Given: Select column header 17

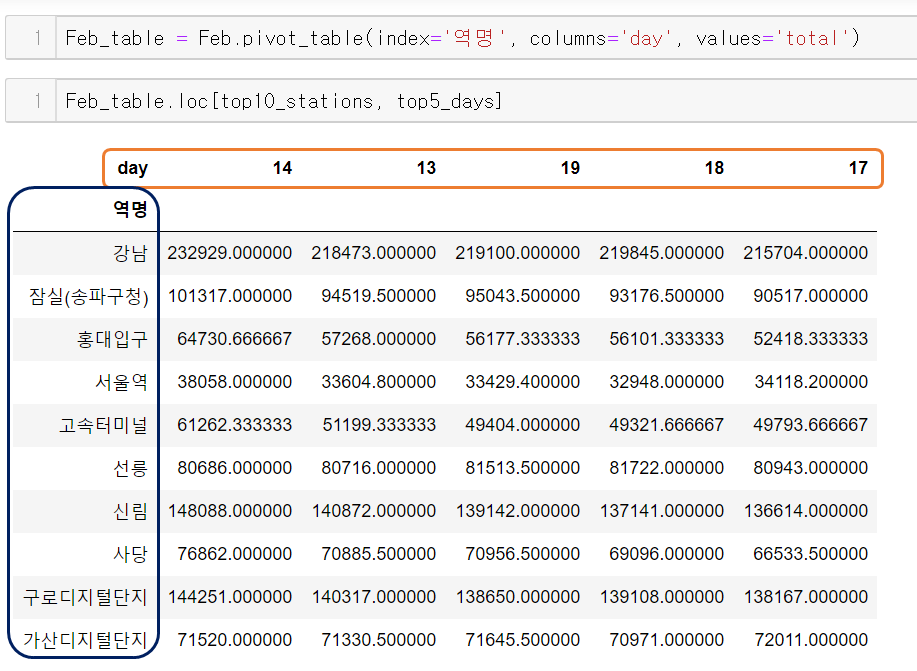Looking at the screenshot, I should 858,168.
